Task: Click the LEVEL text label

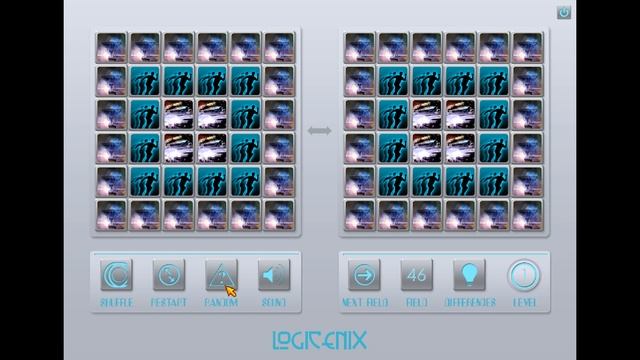Action: [524, 303]
